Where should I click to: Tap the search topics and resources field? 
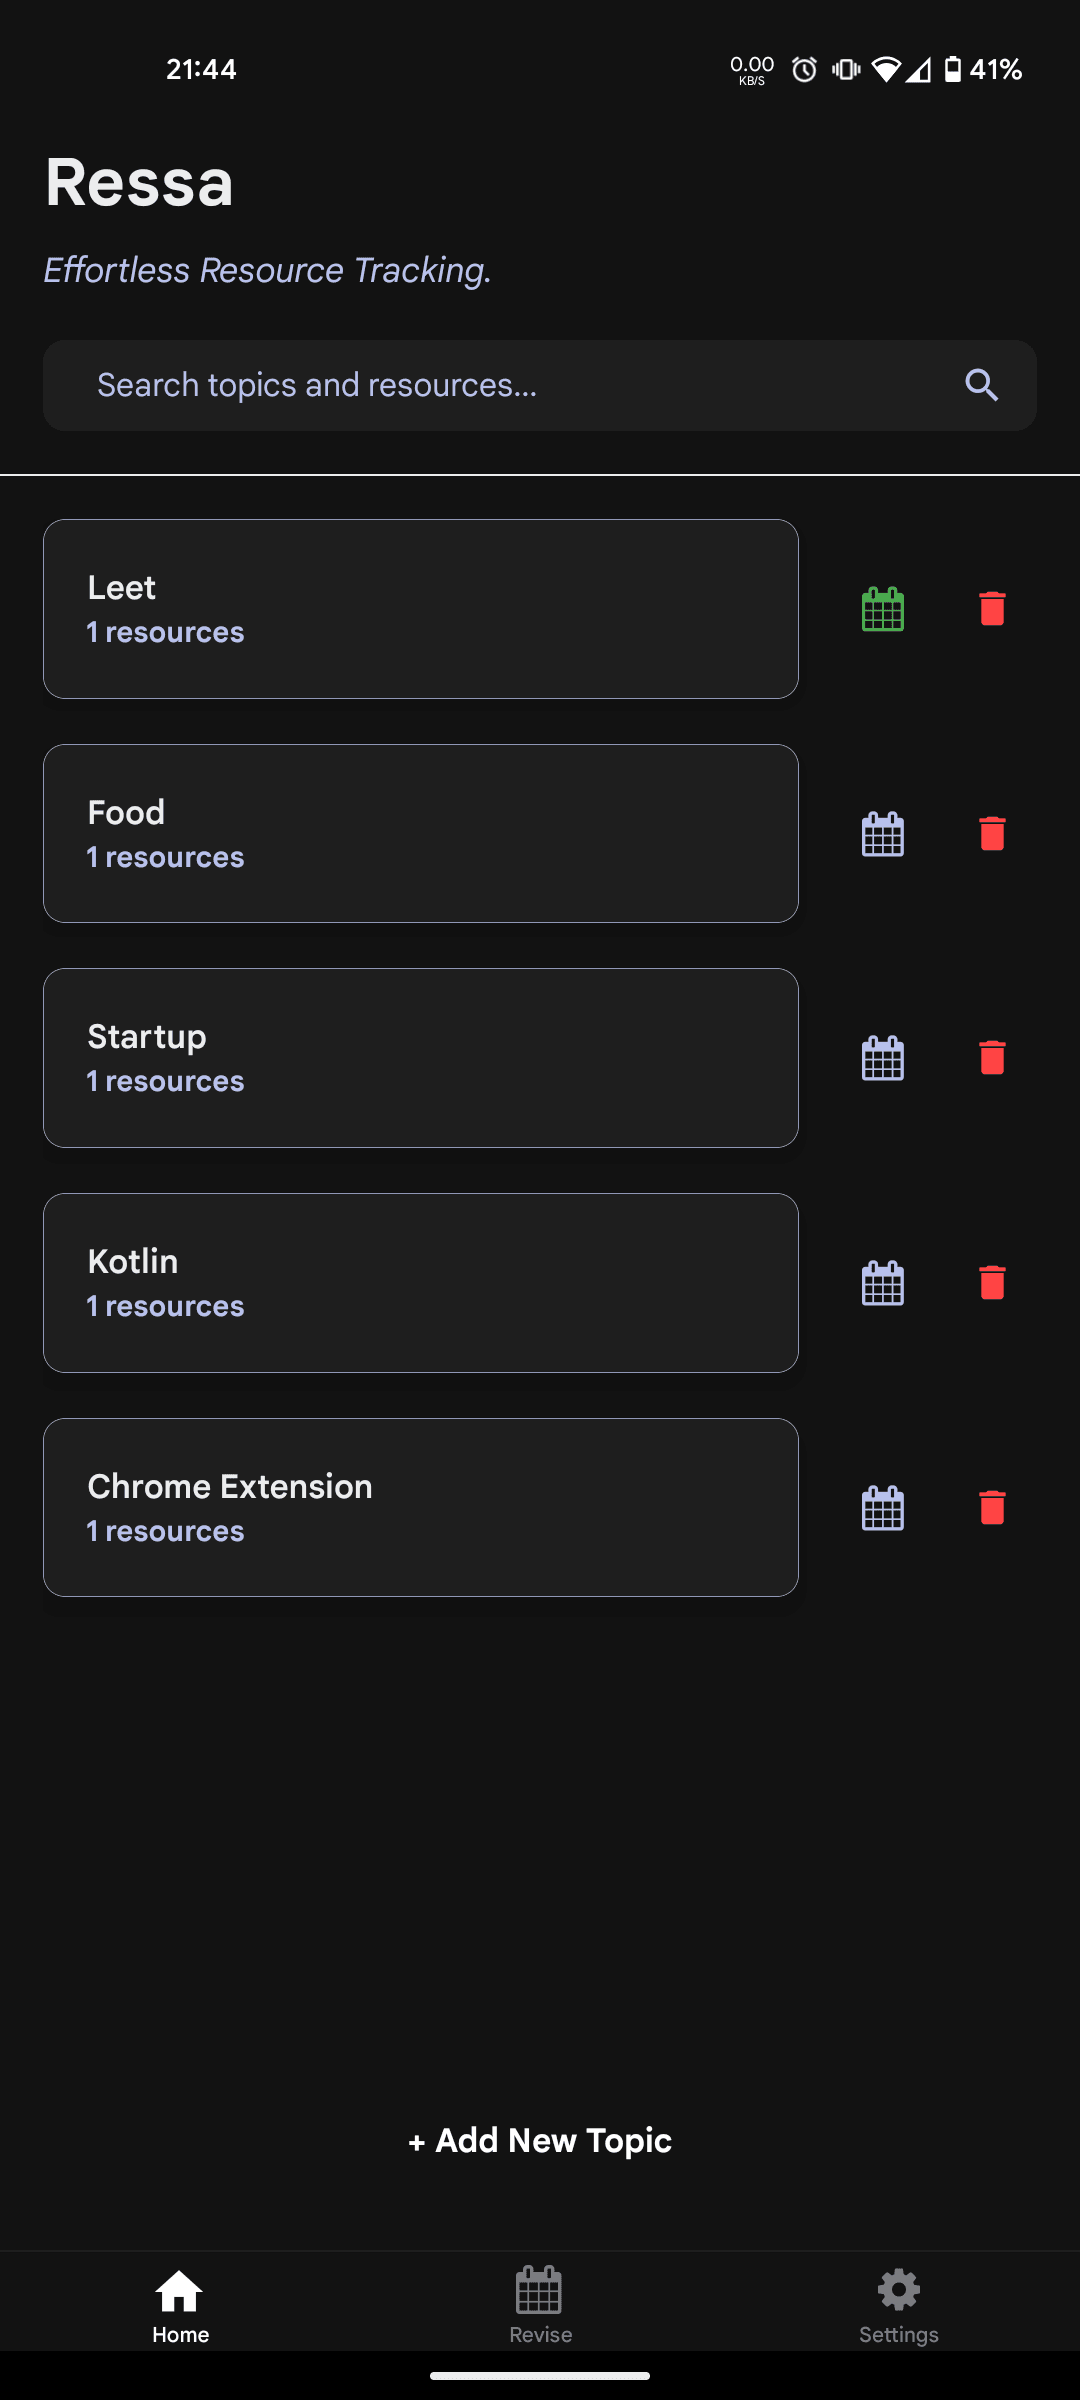450,384
